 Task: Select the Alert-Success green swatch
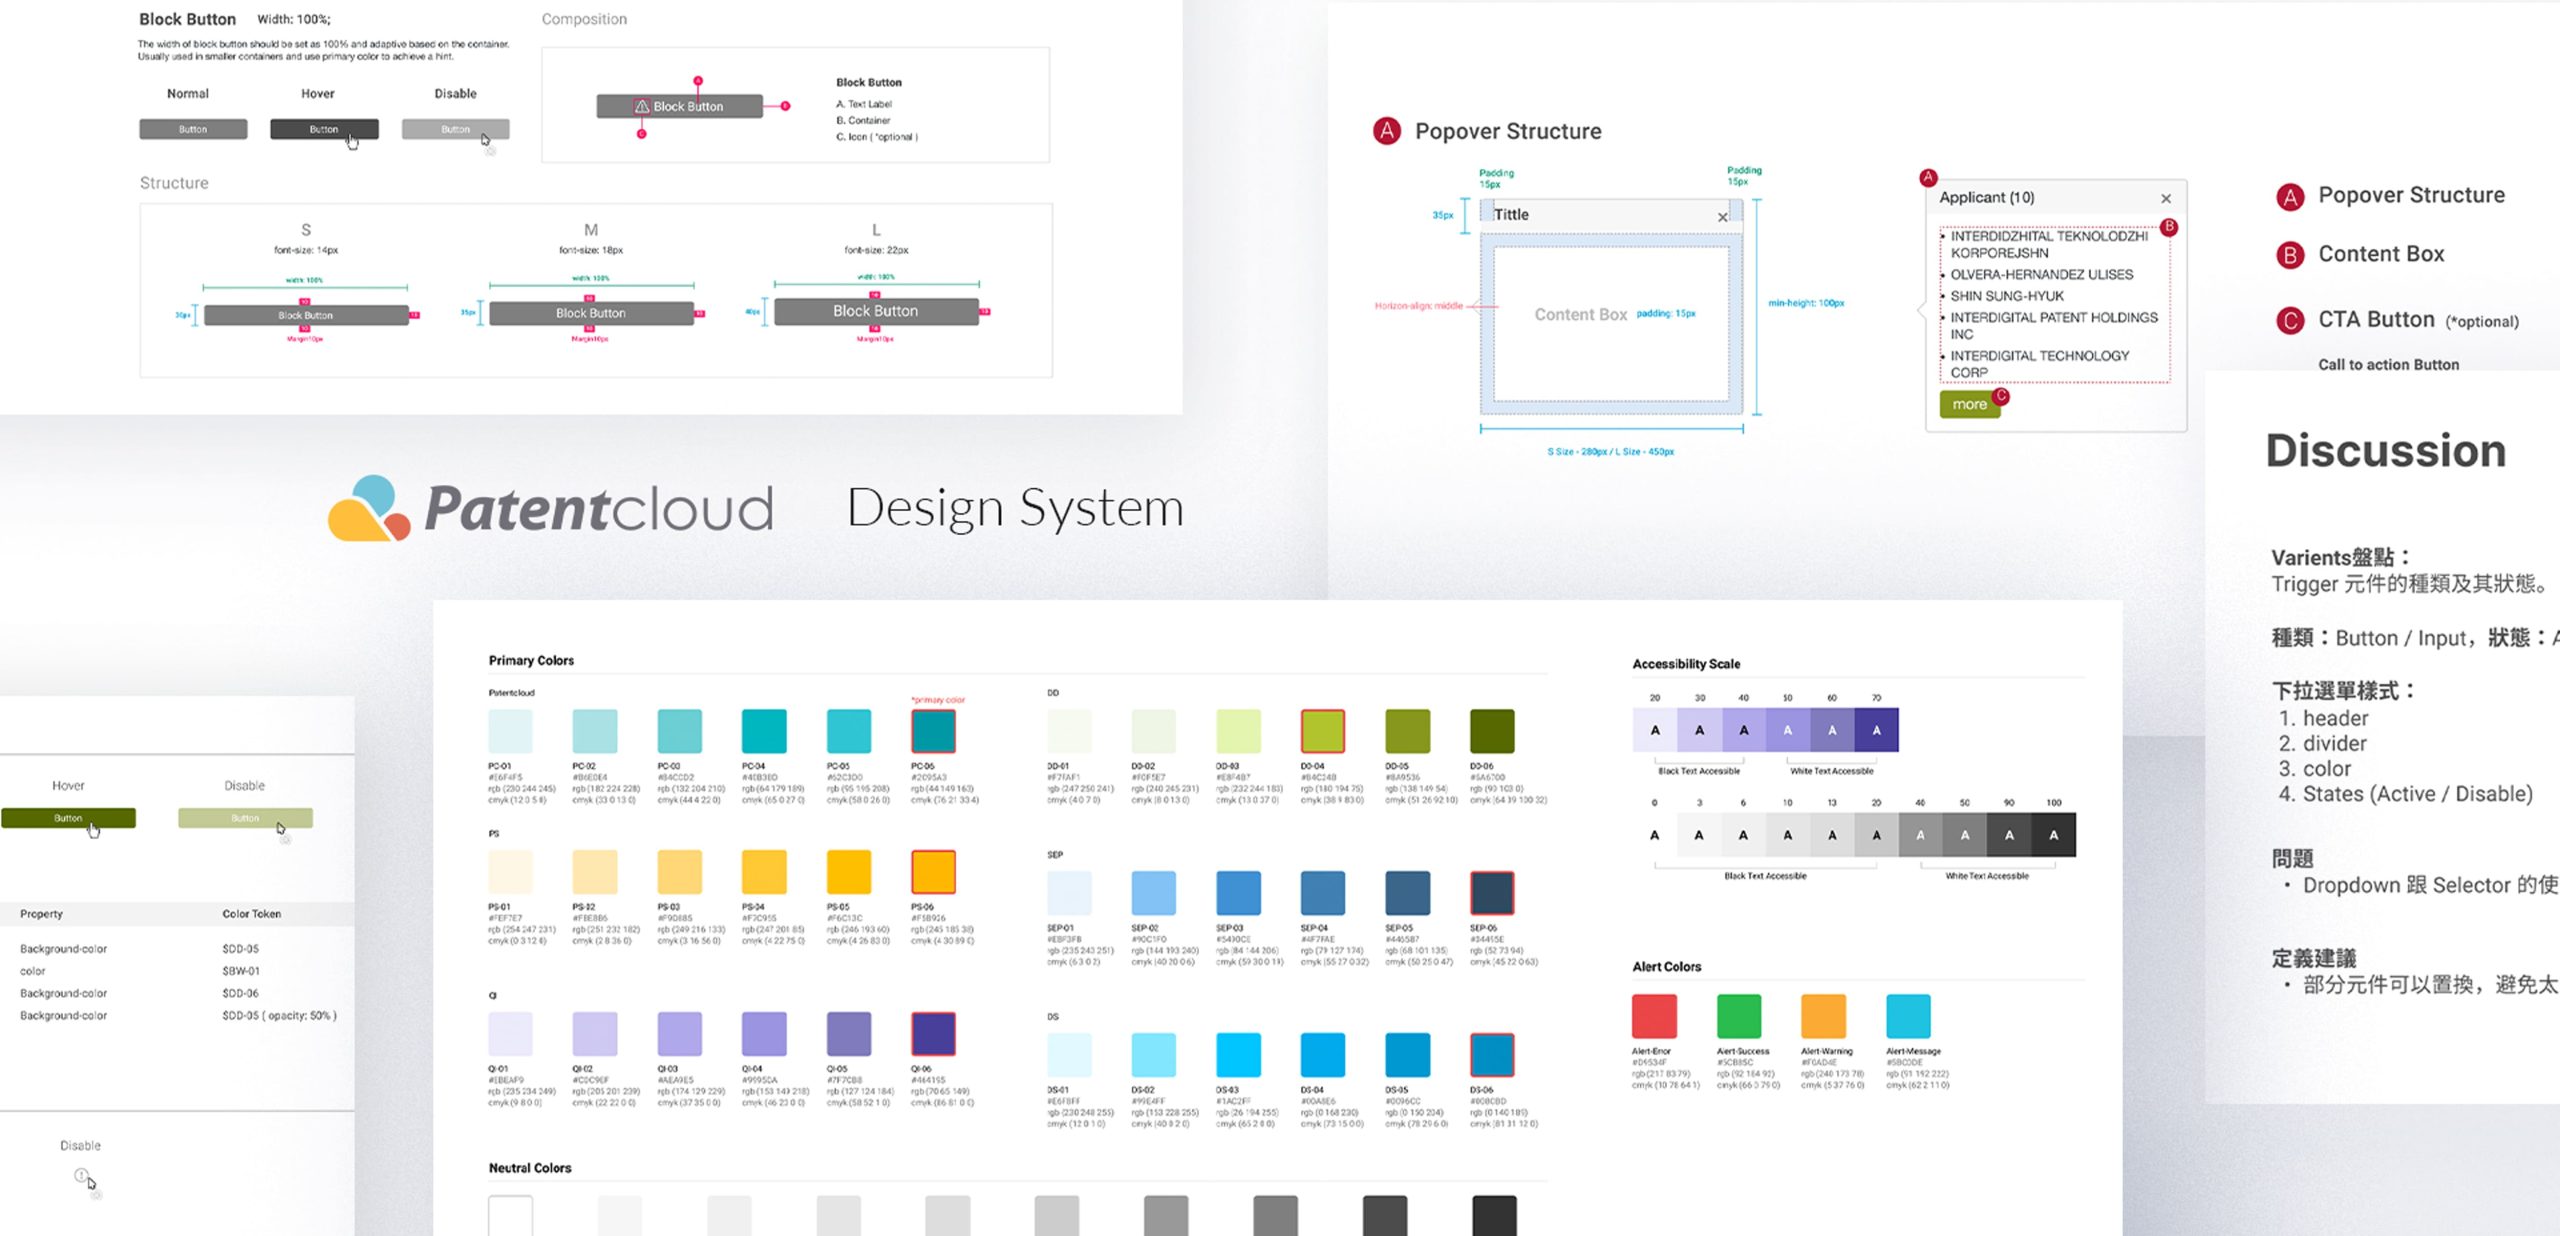[x=1738, y=1016]
